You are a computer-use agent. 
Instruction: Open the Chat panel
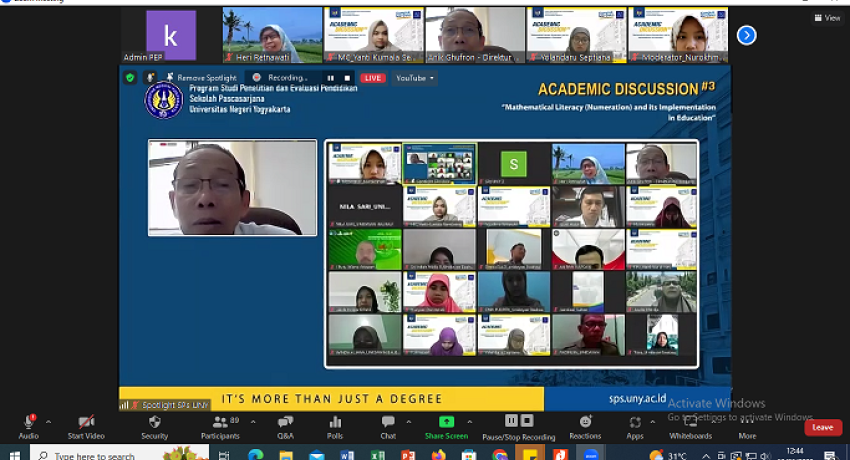click(388, 426)
